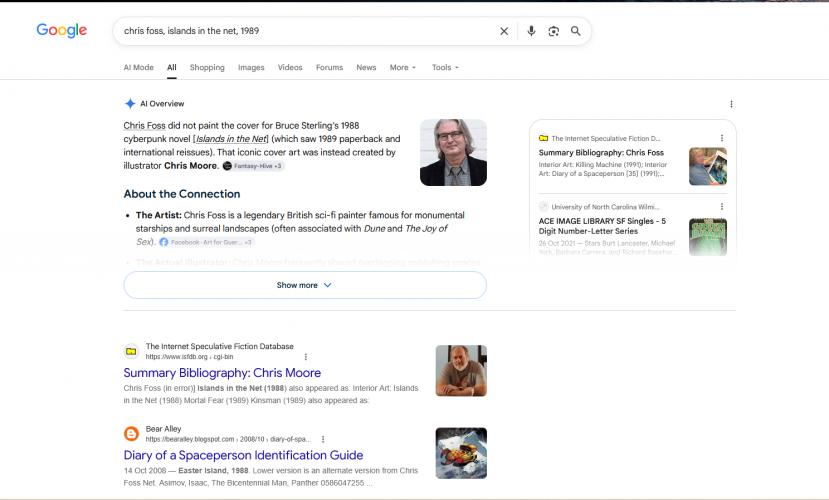
Task: Open the Tools dropdown
Action: click(x=445, y=68)
